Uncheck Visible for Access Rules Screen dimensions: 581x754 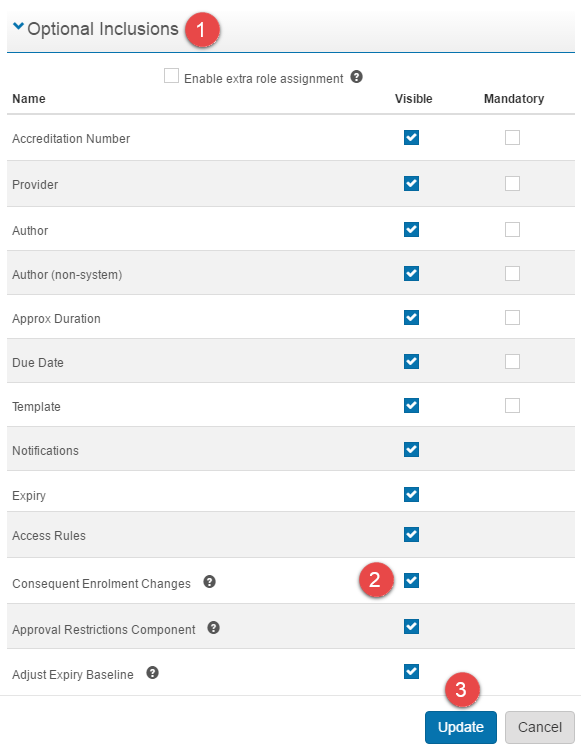click(411, 534)
